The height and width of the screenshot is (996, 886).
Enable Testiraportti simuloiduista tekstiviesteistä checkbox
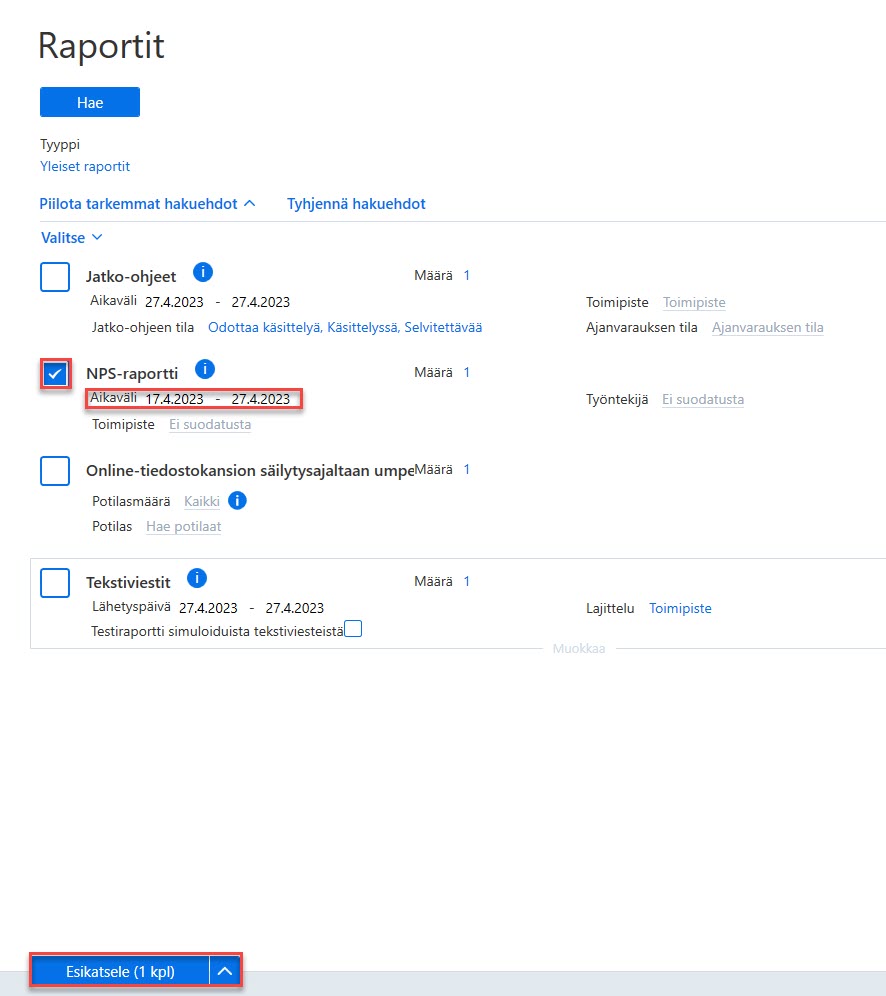click(x=353, y=629)
